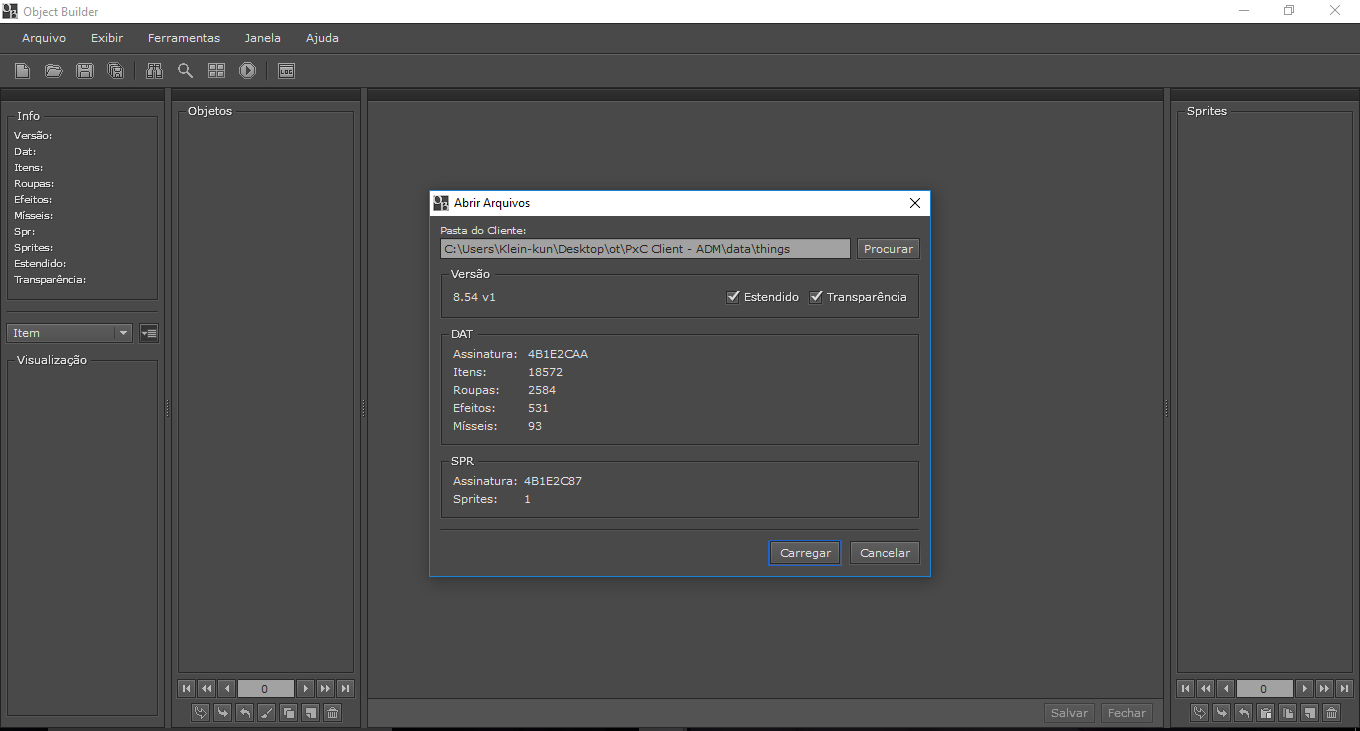Click fast-forward double-arrow in Sprites panel
The image size is (1360, 731).
pyautogui.click(x=1324, y=688)
